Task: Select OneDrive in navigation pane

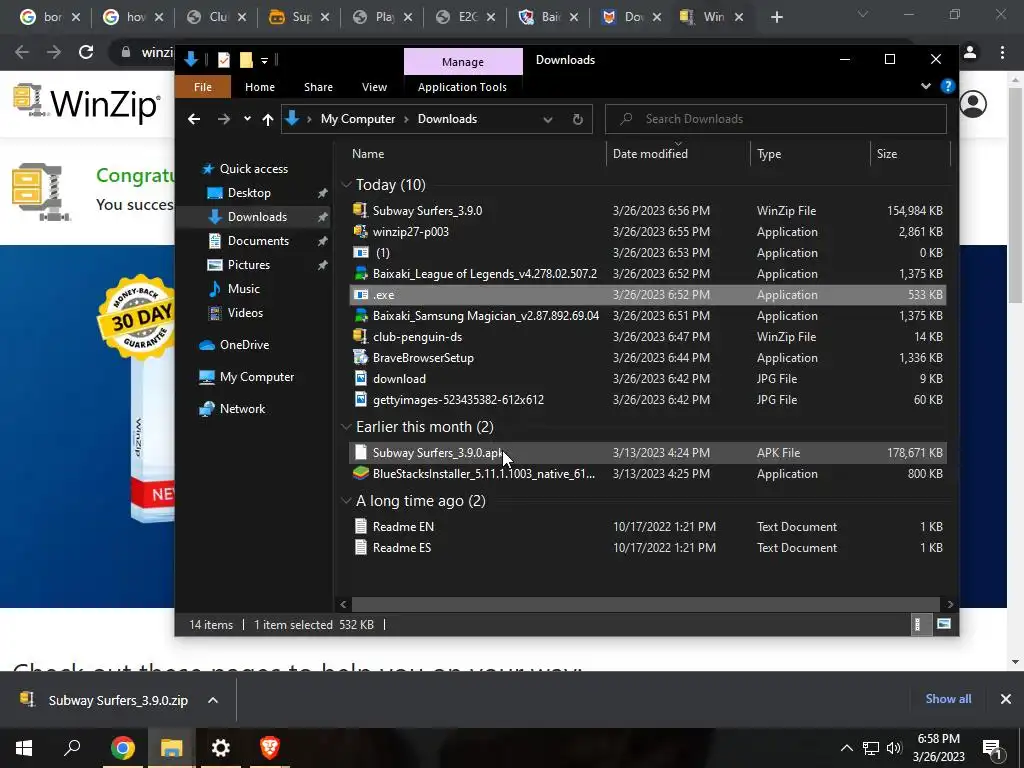Action: click(x=244, y=344)
